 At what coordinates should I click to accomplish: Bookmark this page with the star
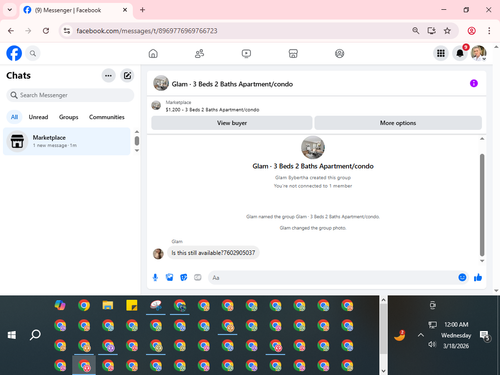pos(447,31)
